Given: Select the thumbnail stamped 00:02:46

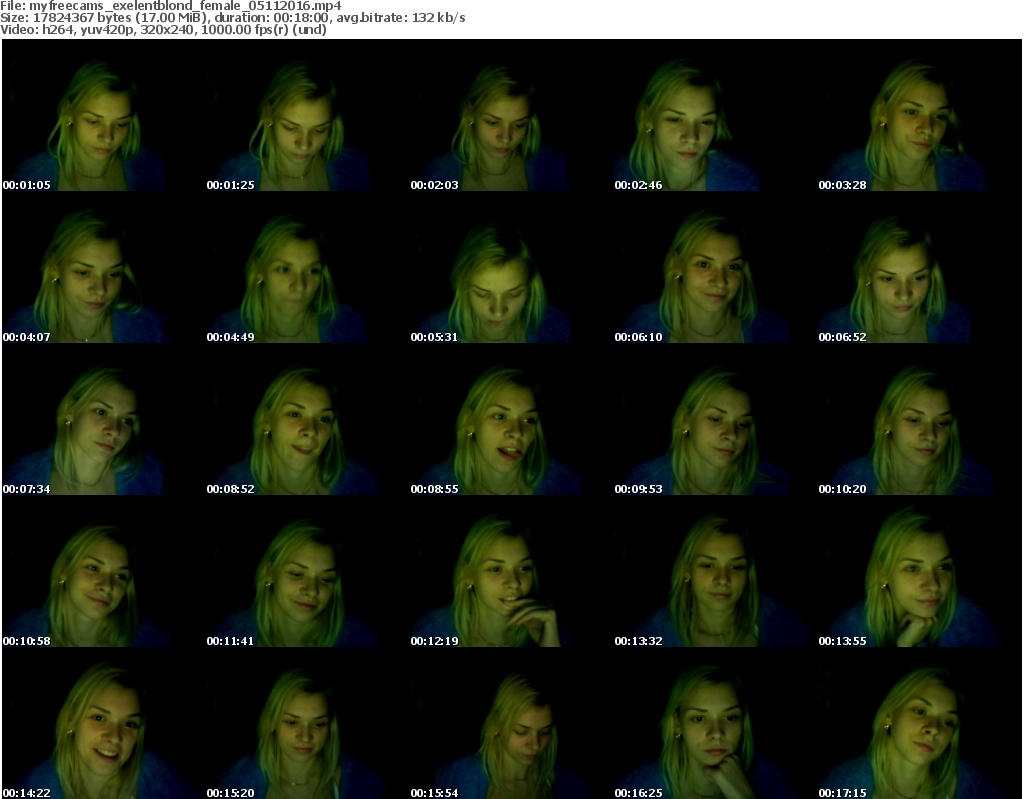Looking at the screenshot, I should point(715,116).
